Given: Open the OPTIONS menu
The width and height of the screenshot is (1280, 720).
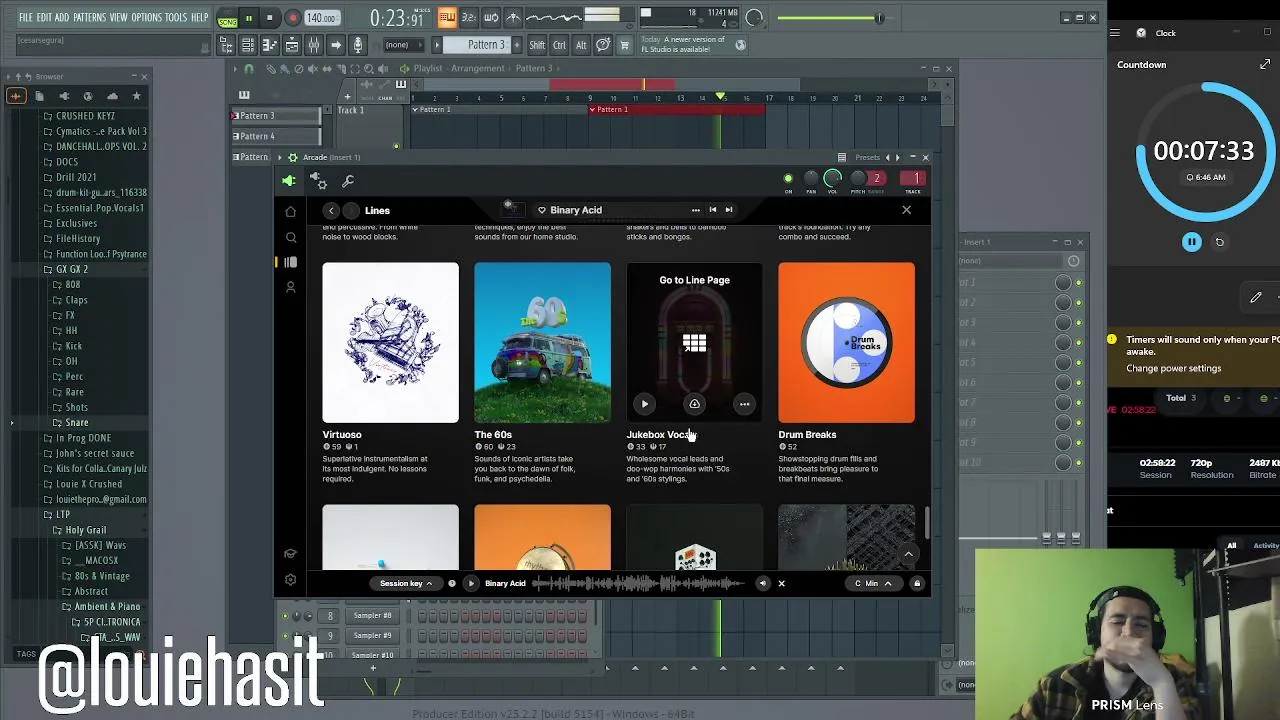Looking at the screenshot, I should click(x=146, y=18).
